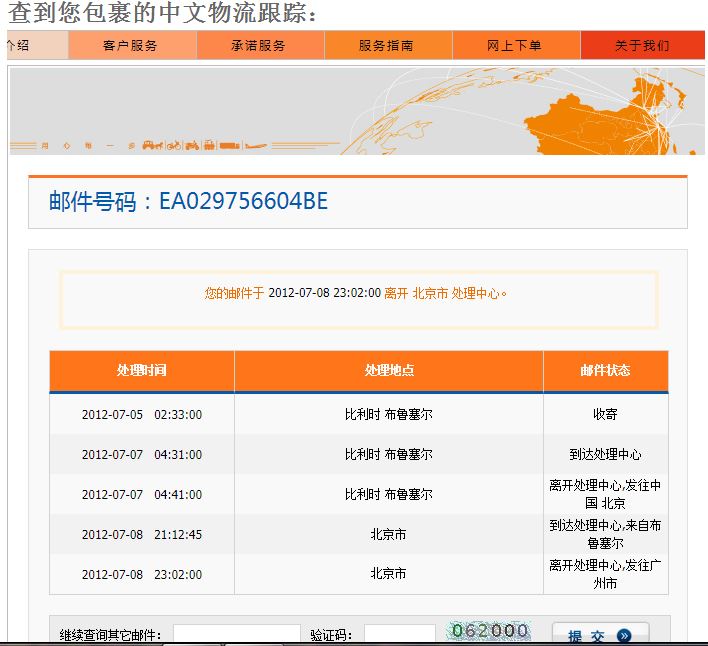Open the 承诺服务 menu tab
The image size is (708, 646).
click(x=259, y=45)
